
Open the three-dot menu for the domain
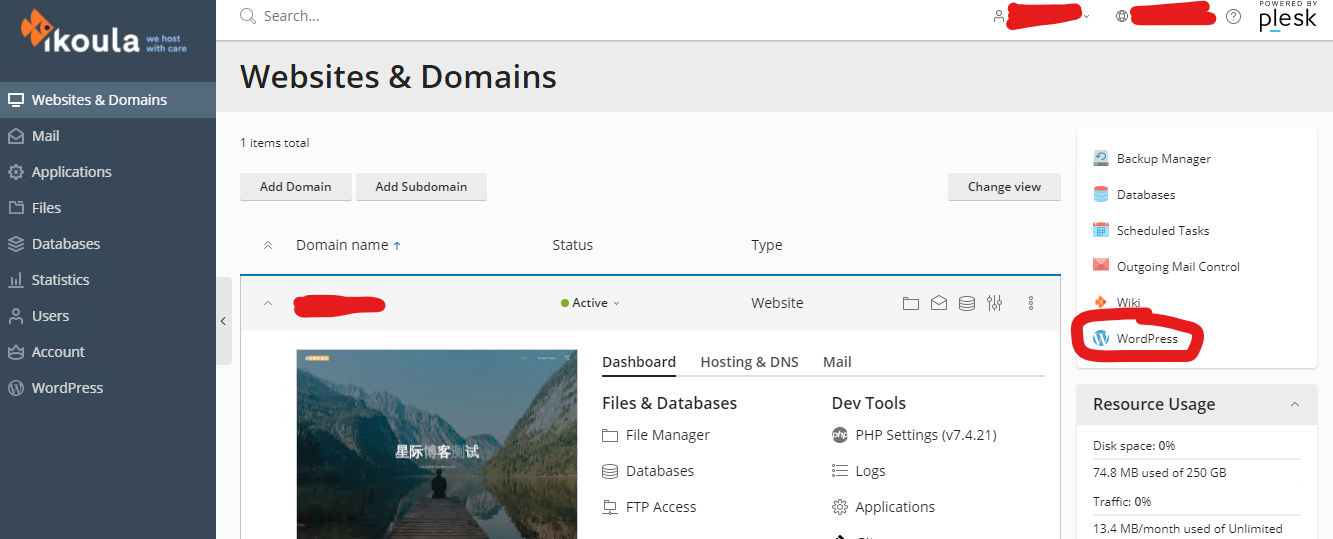pyautogui.click(x=1031, y=303)
